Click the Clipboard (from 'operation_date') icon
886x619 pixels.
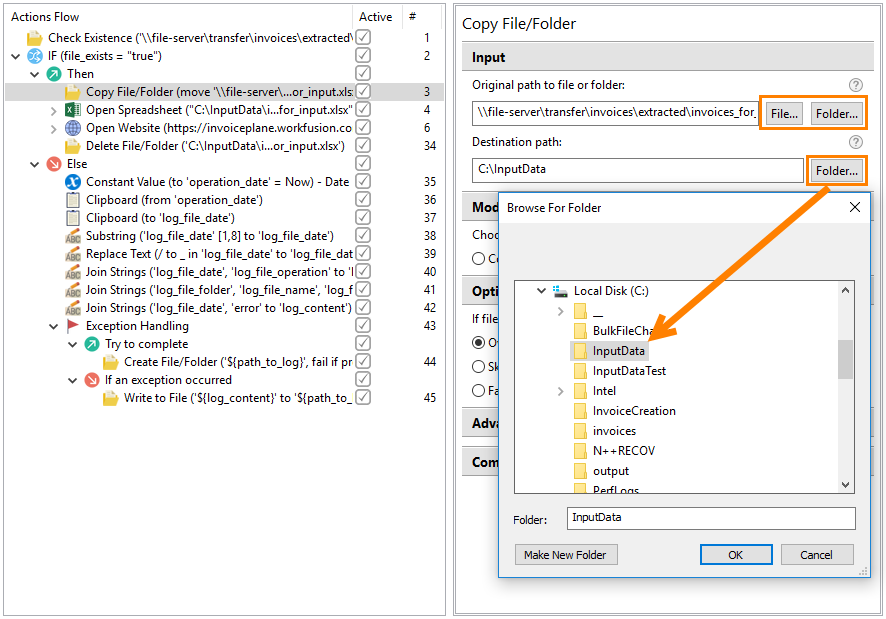72,200
